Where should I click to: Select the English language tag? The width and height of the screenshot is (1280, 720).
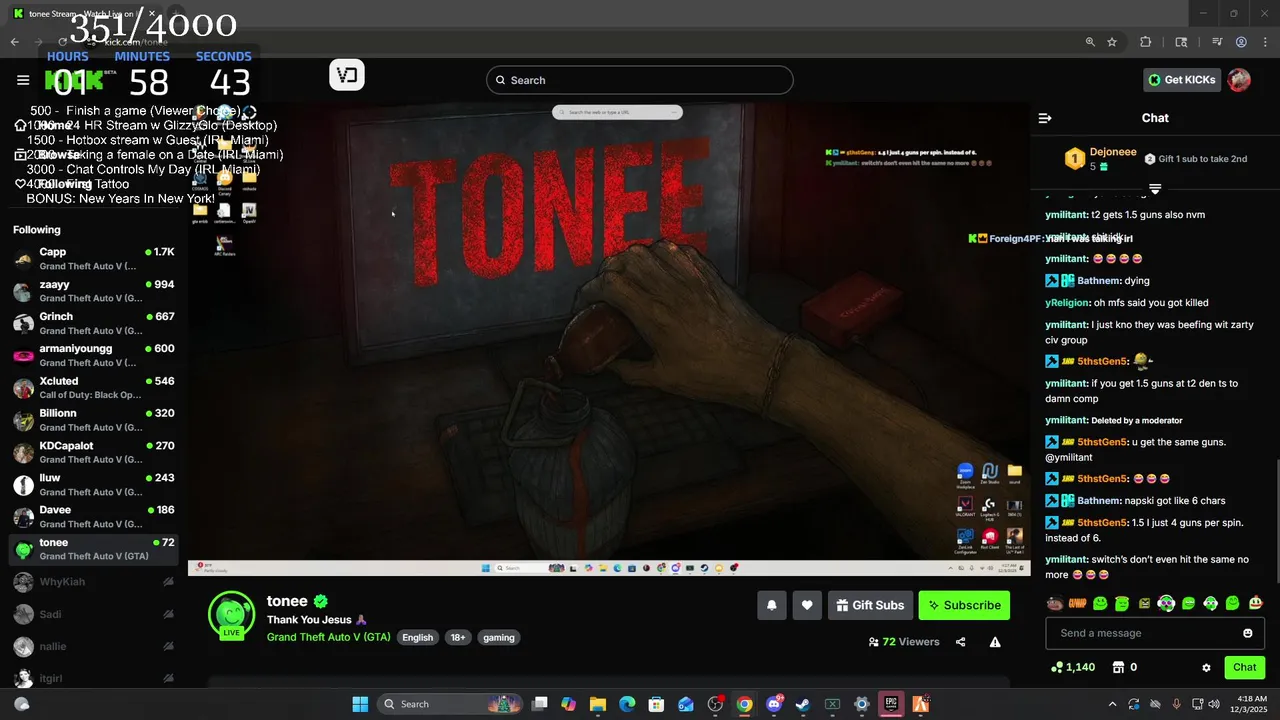[x=418, y=637]
